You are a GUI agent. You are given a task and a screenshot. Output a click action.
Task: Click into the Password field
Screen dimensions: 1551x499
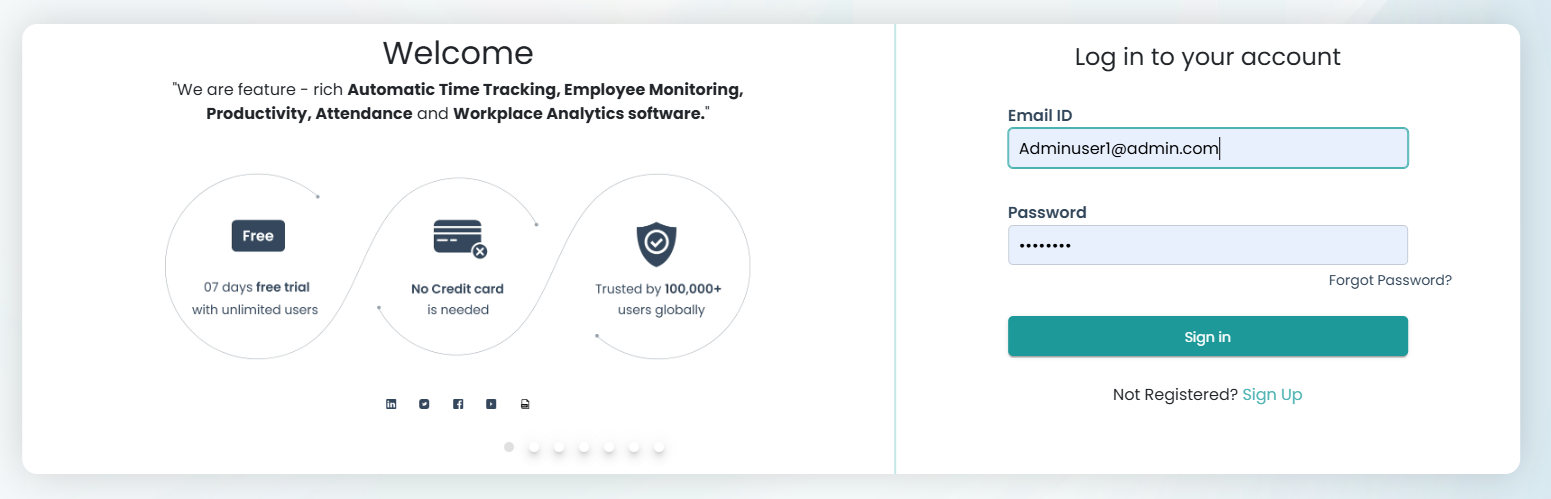pyautogui.click(x=1207, y=245)
